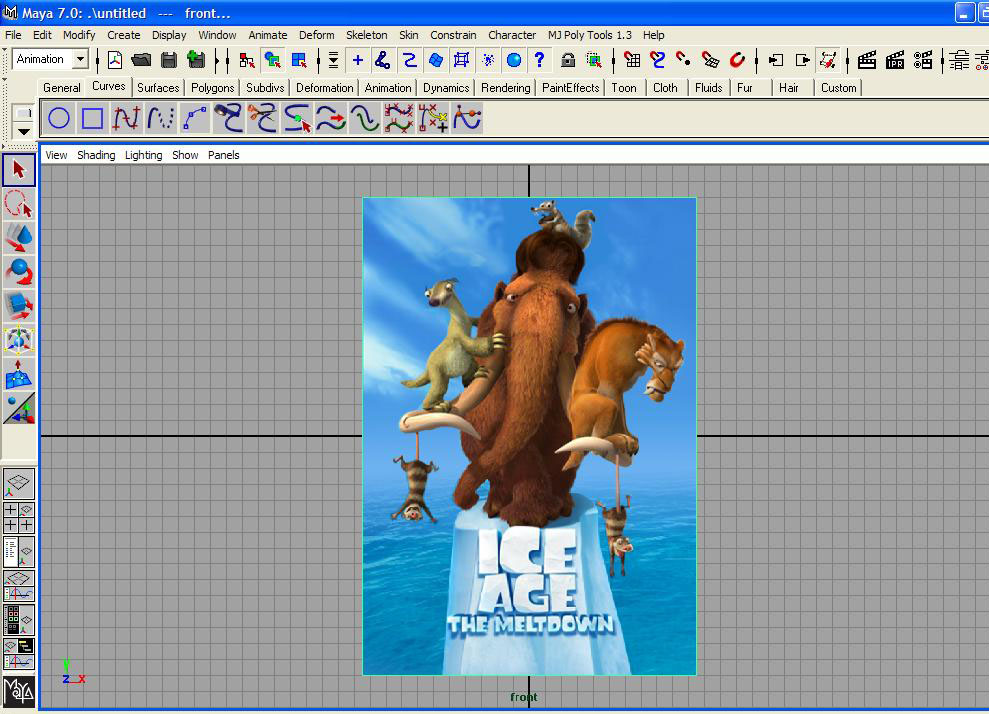This screenshot has height=714, width=989.
Task: Create a new scene from the status line
Action: (115, 60)
